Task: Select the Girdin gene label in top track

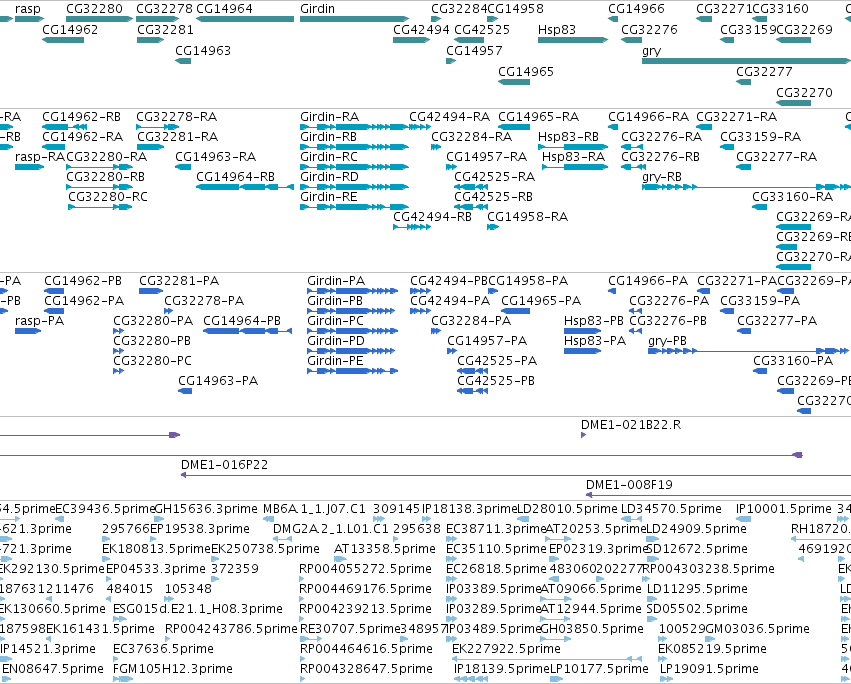Action: [x=317, y=9]
